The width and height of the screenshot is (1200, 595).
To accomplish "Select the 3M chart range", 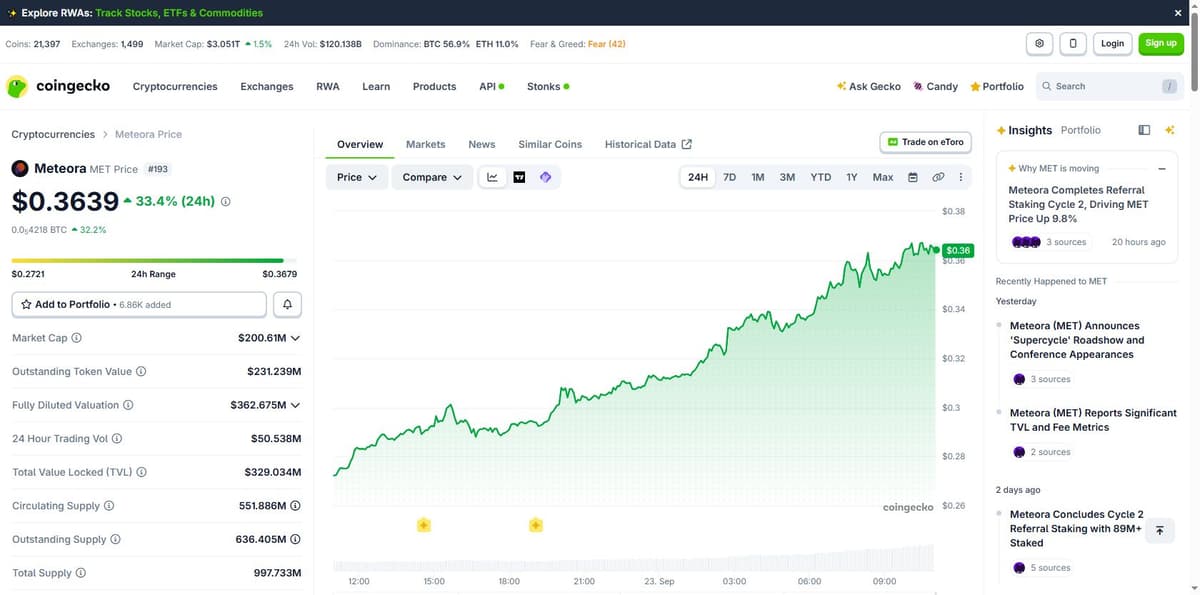I will point(787,177).
